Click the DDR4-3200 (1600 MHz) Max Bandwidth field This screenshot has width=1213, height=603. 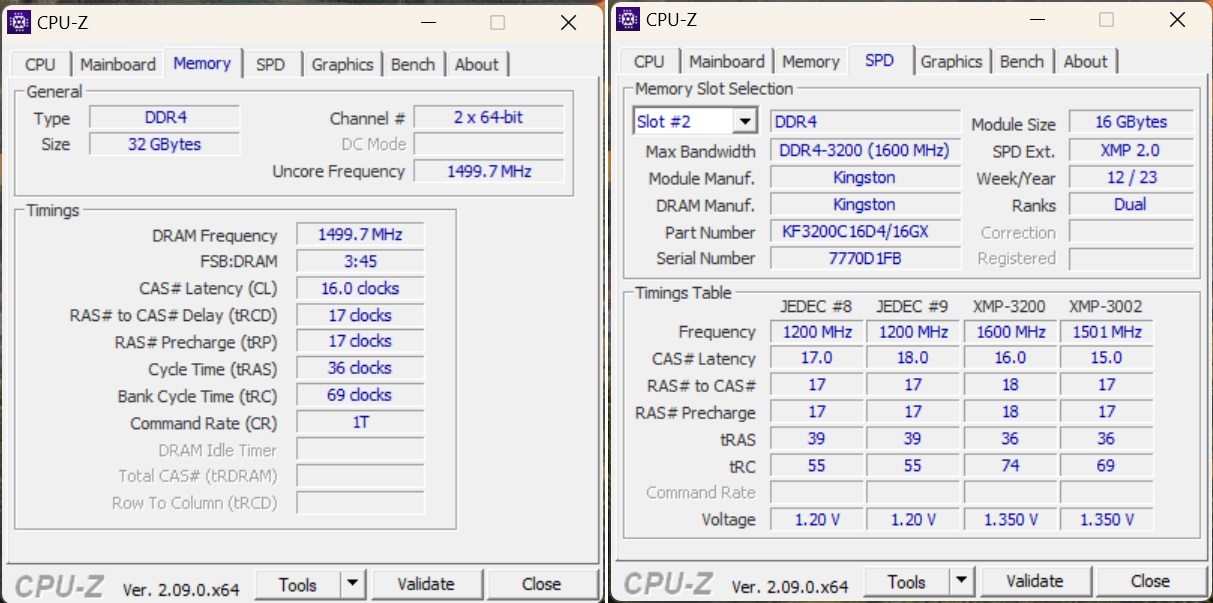[x=865, y=151]
